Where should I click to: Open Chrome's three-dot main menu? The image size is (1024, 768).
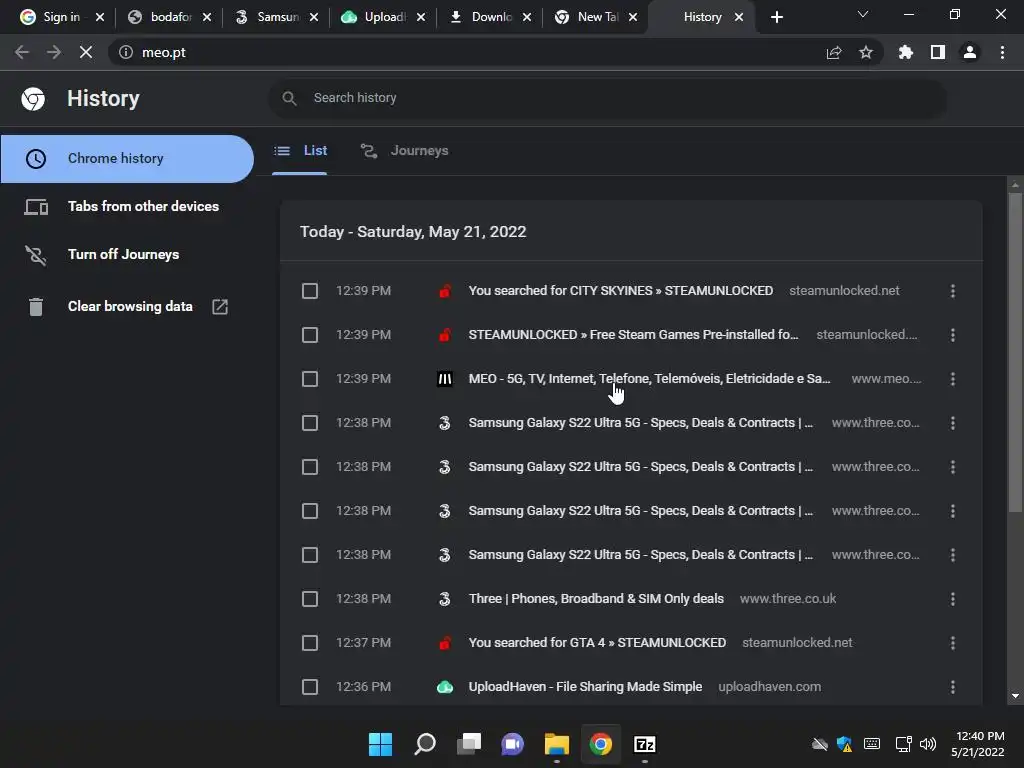point(1002,52)
